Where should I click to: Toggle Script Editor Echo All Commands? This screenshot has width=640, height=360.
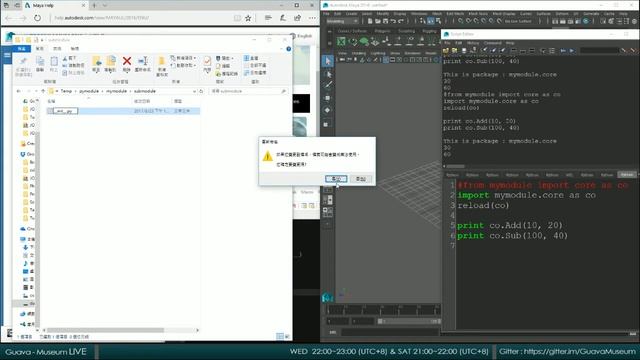[x=543, y=50]
